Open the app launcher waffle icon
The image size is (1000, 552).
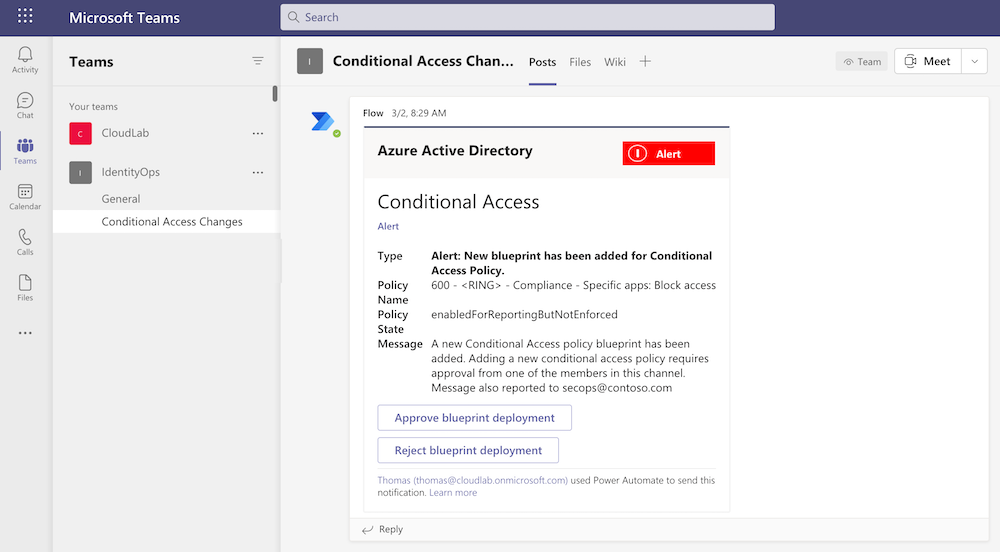tap(25, 16)
